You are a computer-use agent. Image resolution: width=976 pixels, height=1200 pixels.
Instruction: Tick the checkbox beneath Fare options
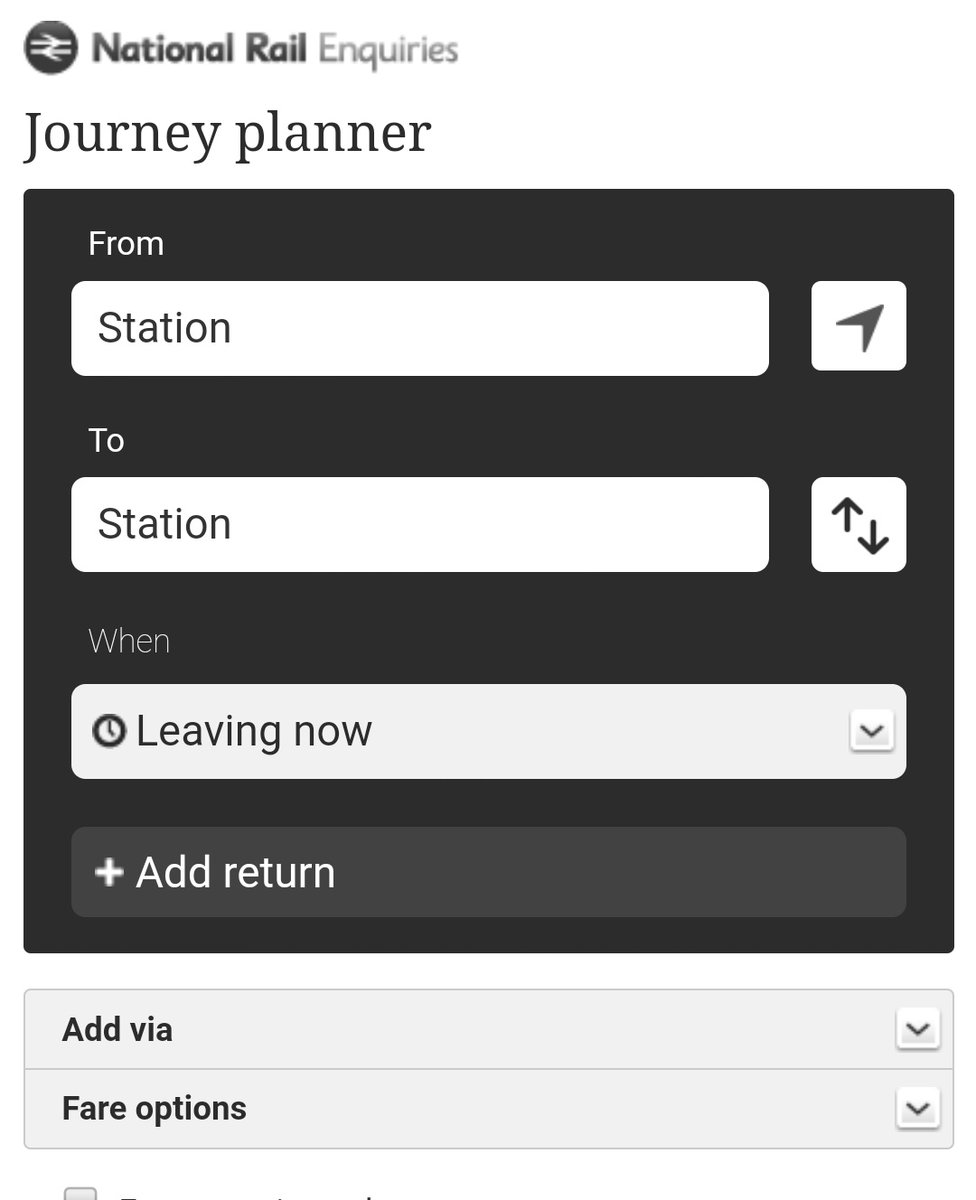(81, 1194)
